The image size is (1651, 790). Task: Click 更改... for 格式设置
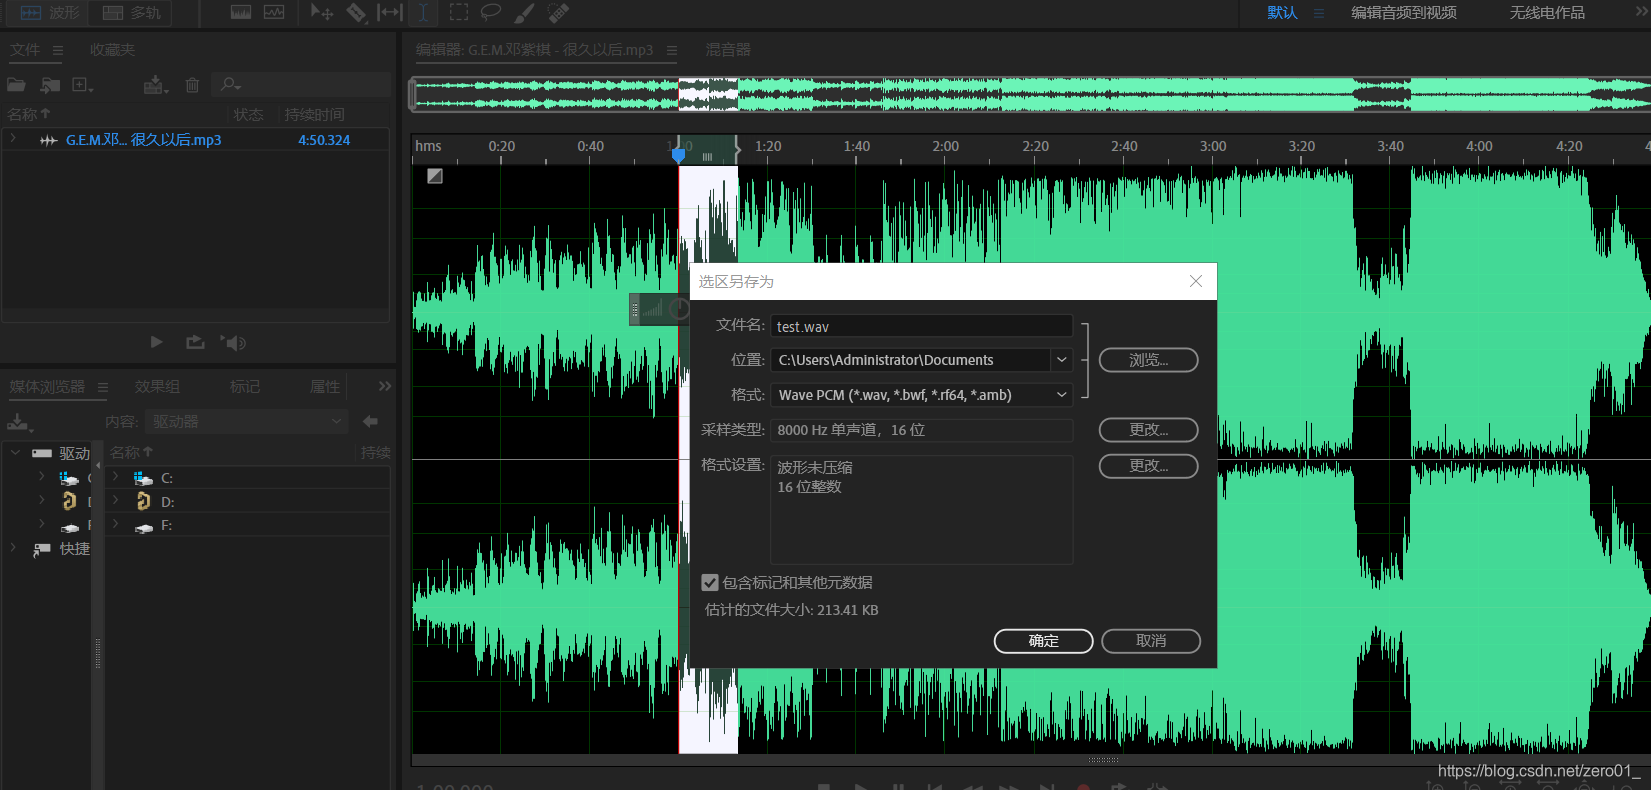click(1148, 466)
